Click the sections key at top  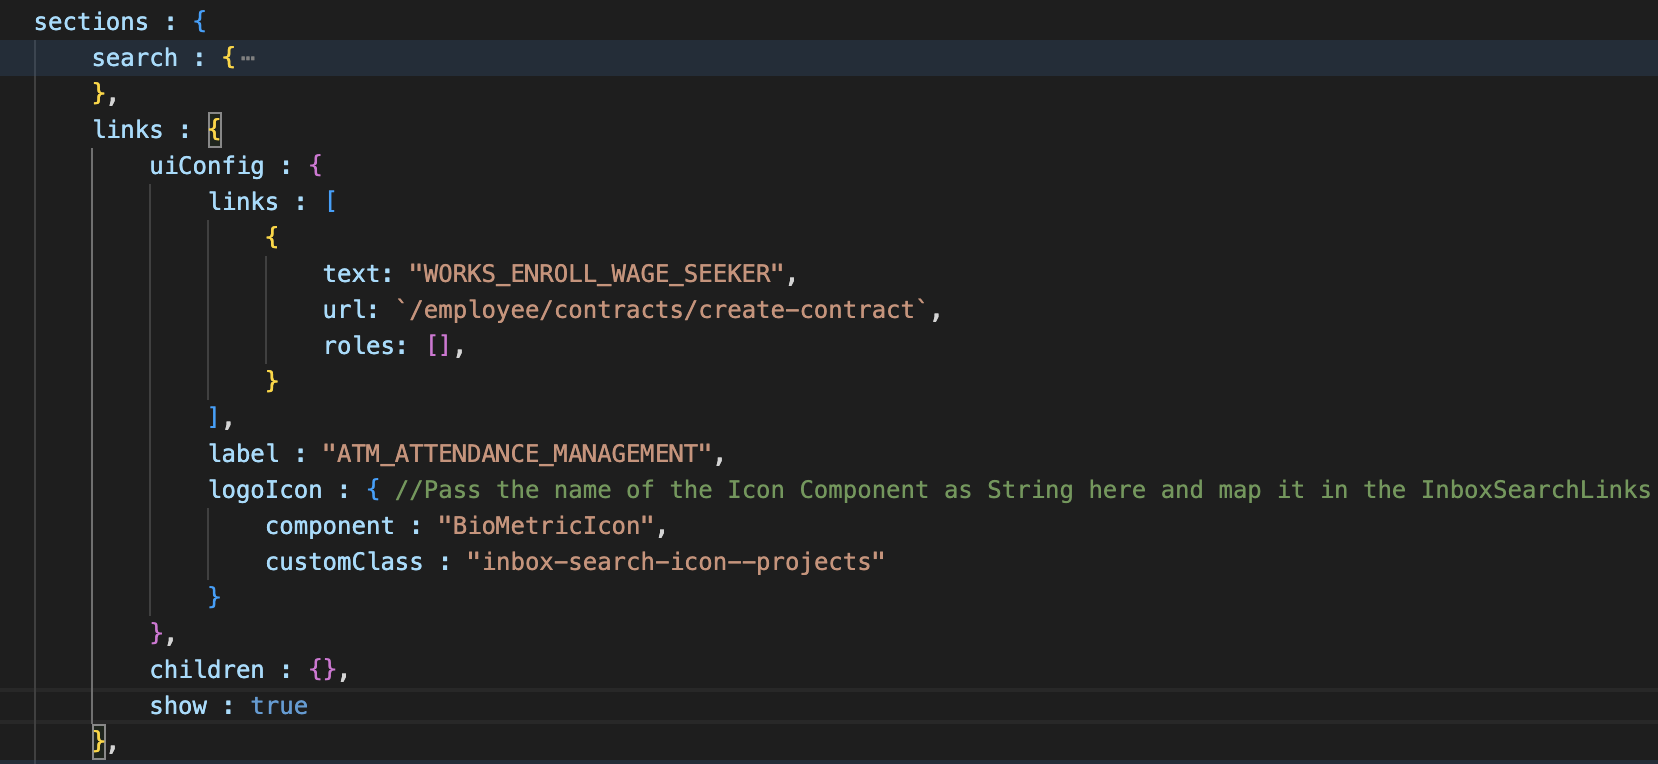[90, 22]
